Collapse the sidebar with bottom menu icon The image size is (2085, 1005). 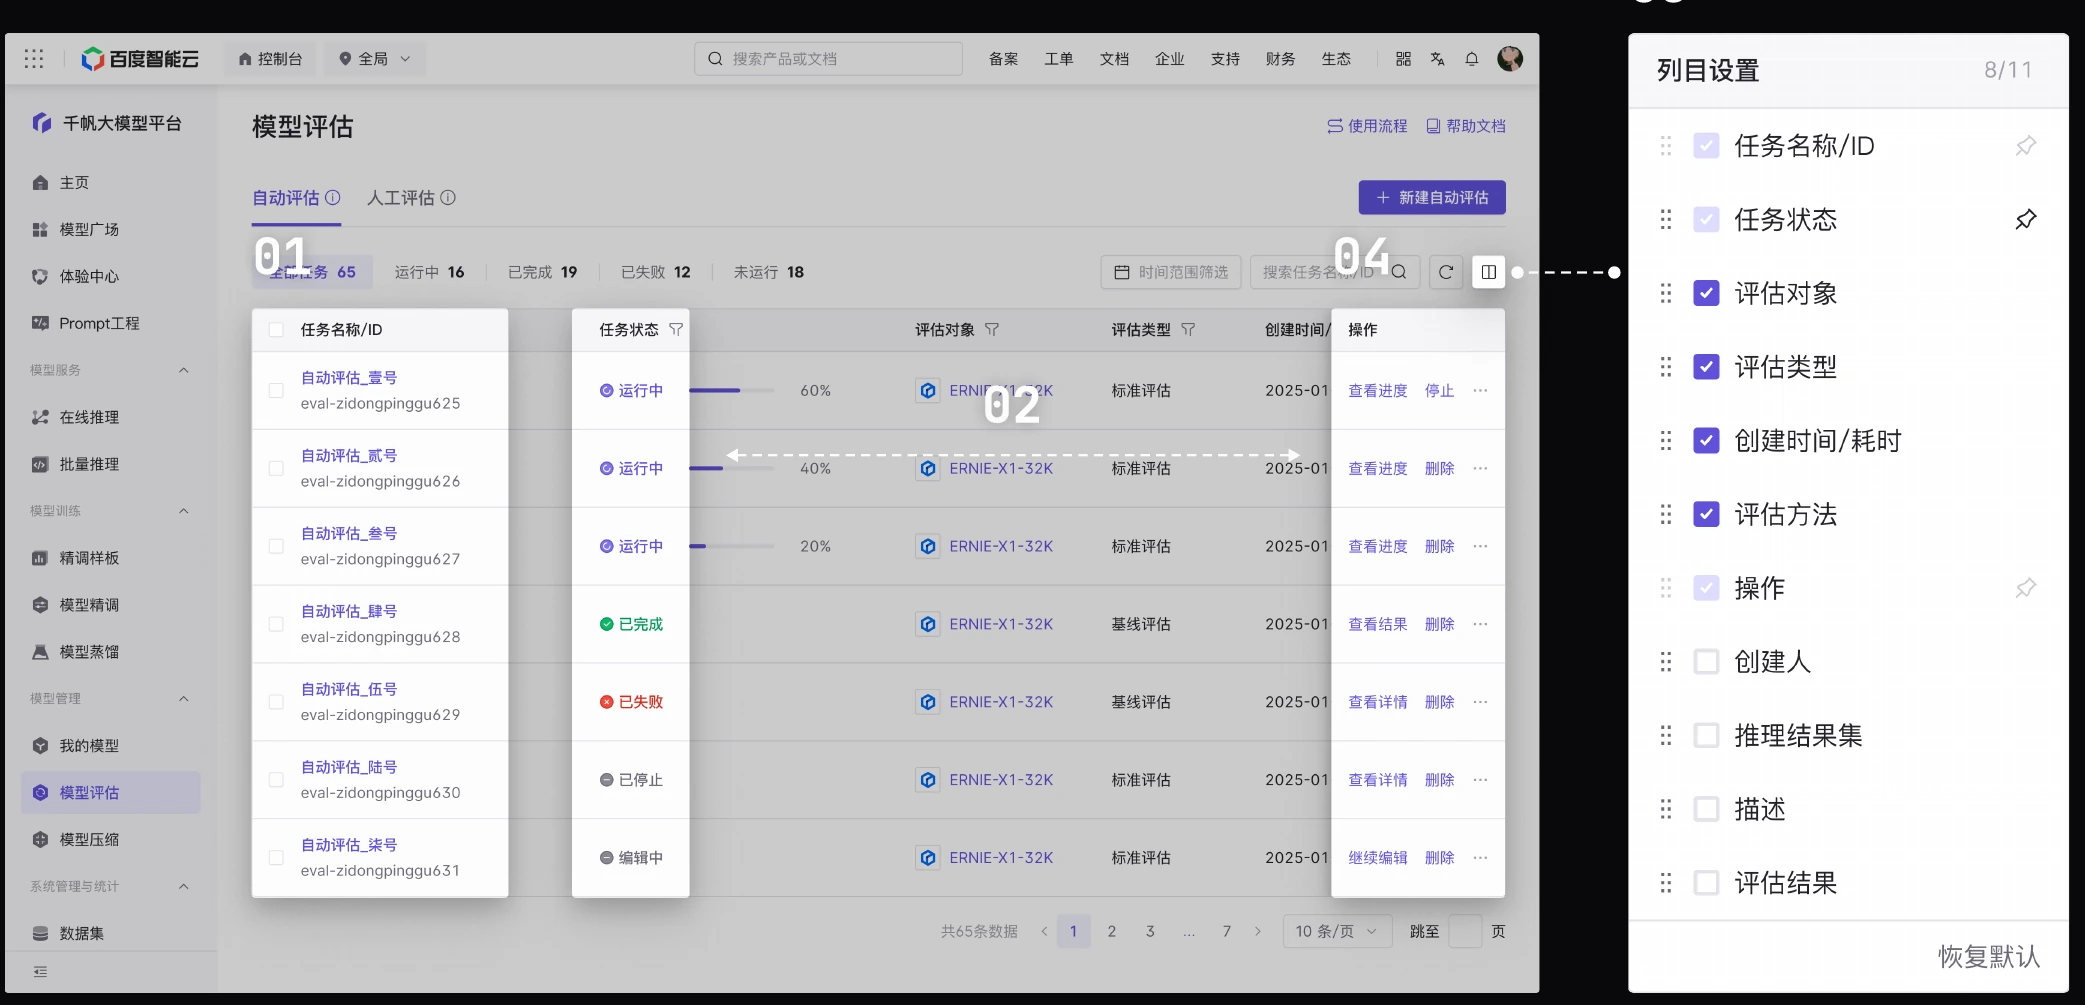40,972
